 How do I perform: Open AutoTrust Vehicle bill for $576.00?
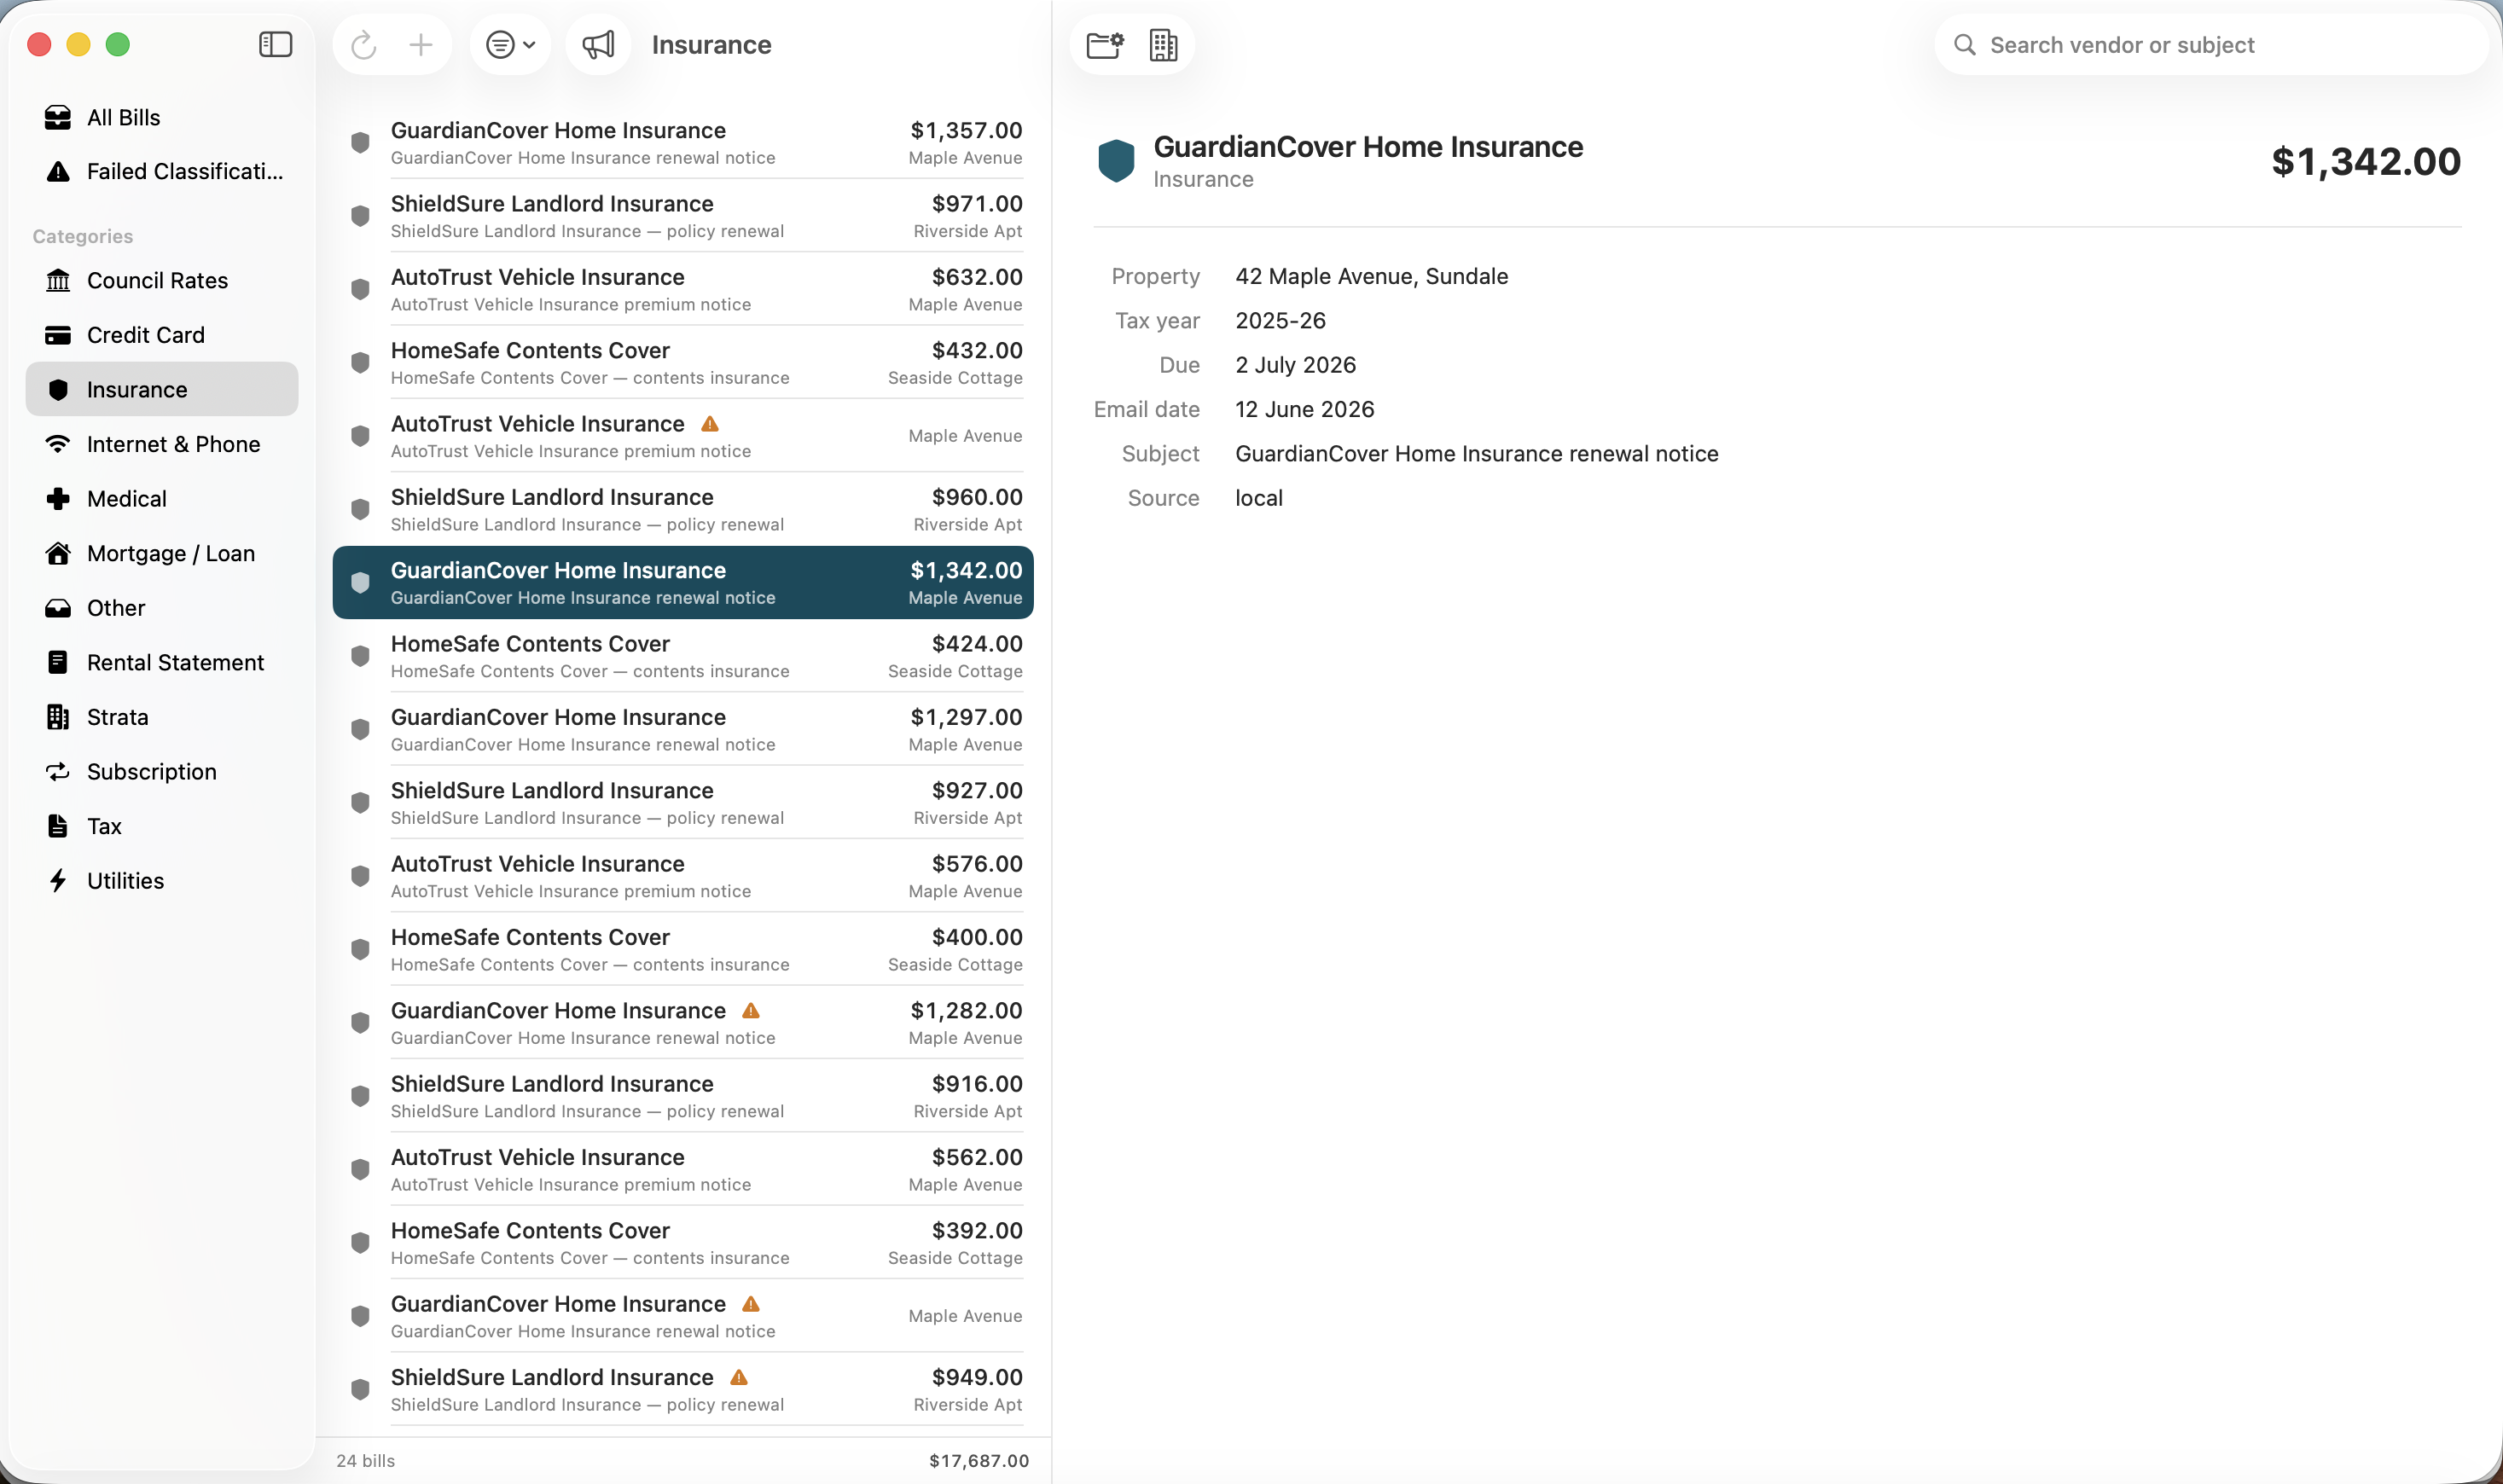click(683, 876)
